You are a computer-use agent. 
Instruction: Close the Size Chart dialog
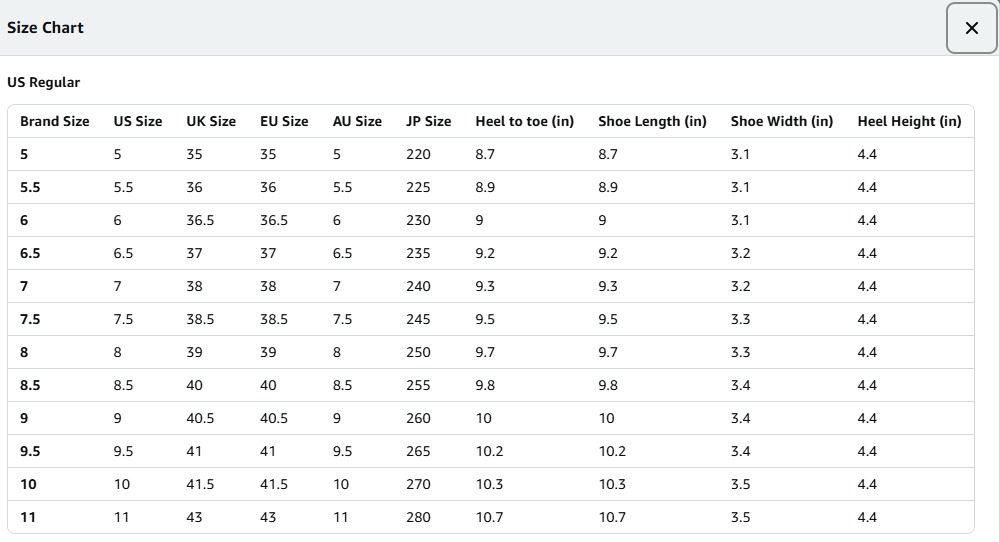pos(971,28)
